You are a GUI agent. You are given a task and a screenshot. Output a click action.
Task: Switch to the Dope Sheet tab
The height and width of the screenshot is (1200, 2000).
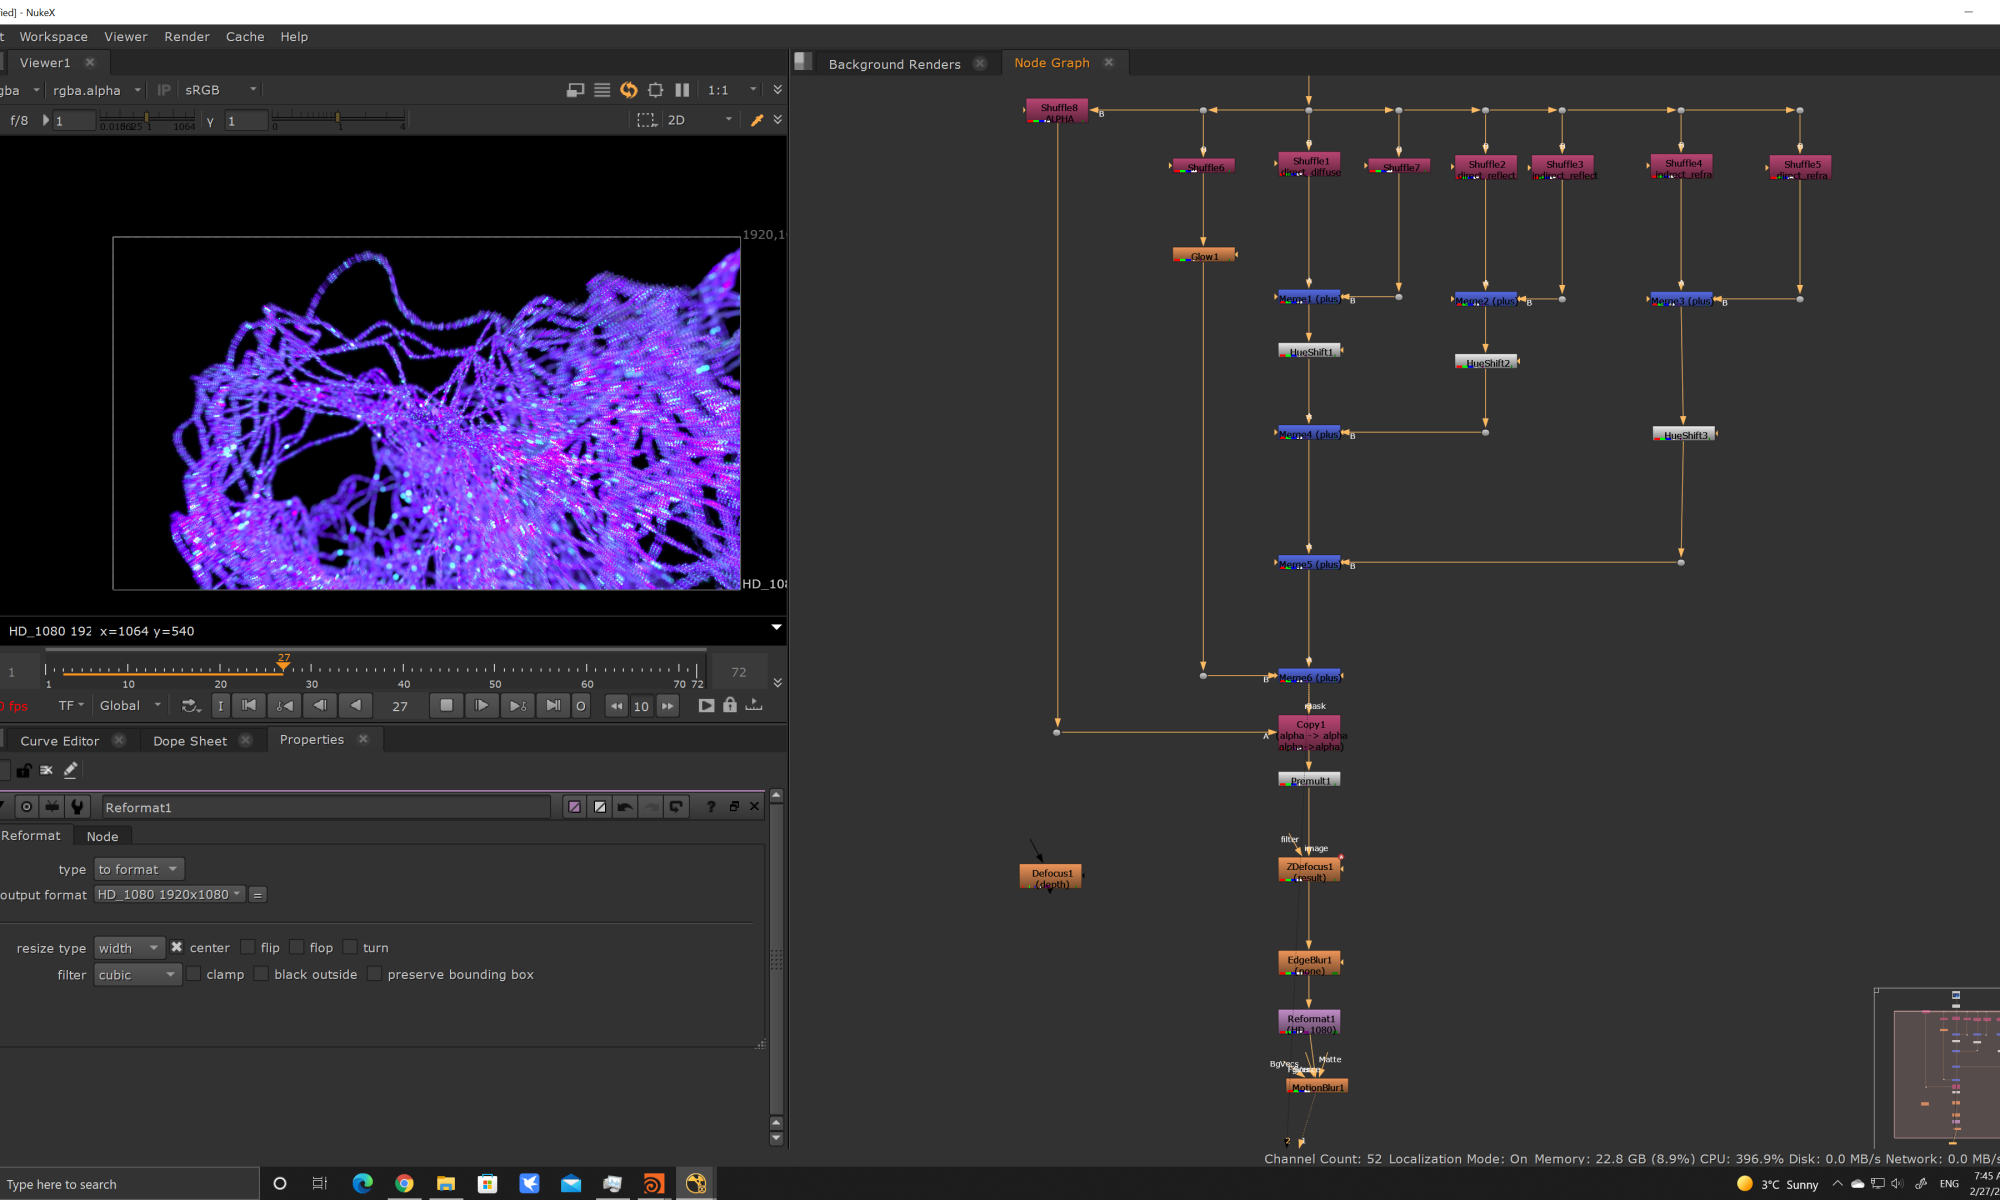point(190,741)
